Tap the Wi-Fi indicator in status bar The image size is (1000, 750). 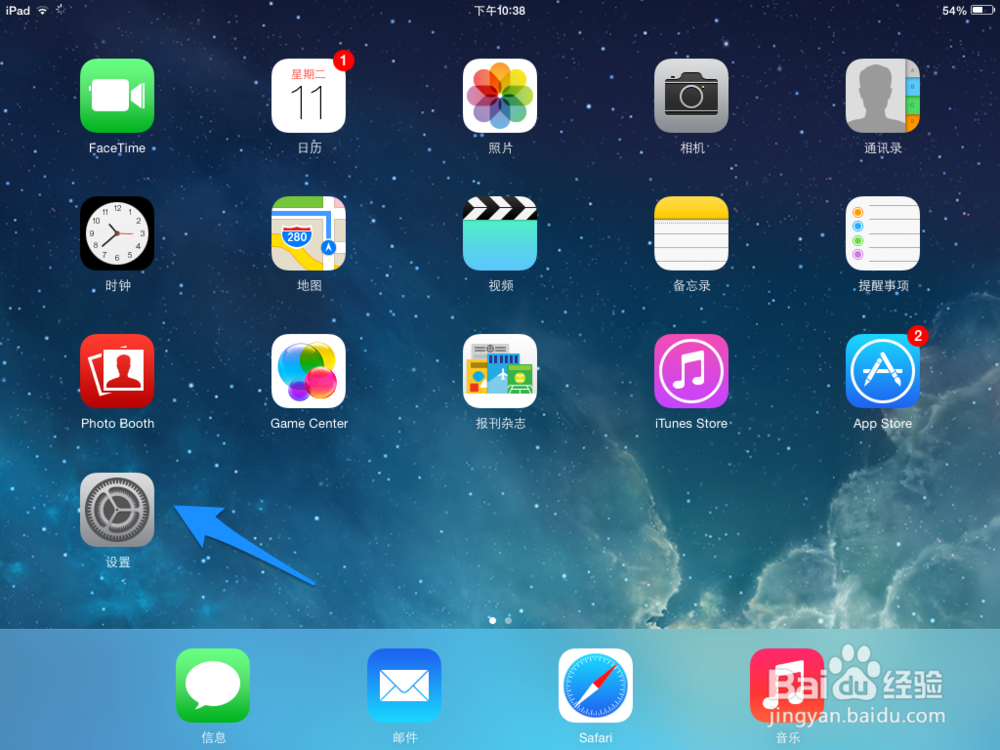[x=42, y=10]
